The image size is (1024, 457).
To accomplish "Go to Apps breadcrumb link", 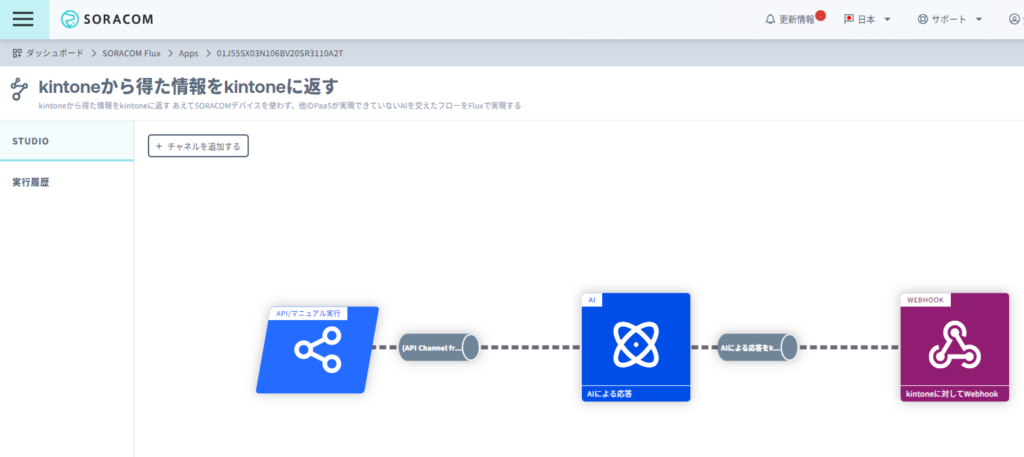I will pyautogui.click(x=189, y=53).
